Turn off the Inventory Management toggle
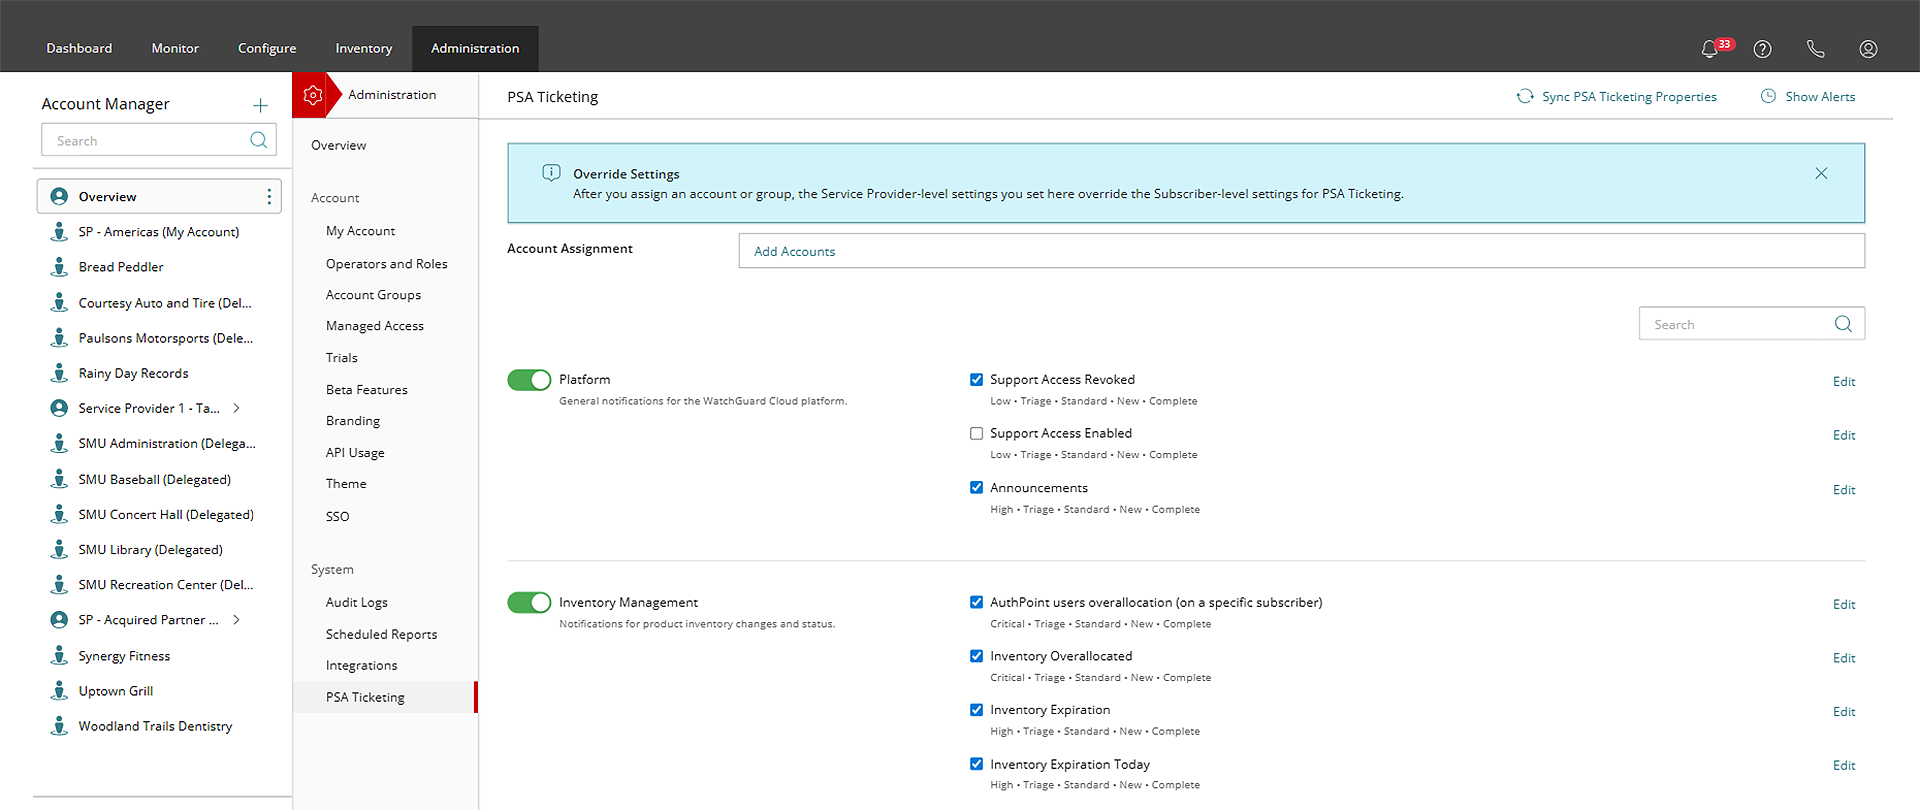1920x810 pixels. [529, 603]
